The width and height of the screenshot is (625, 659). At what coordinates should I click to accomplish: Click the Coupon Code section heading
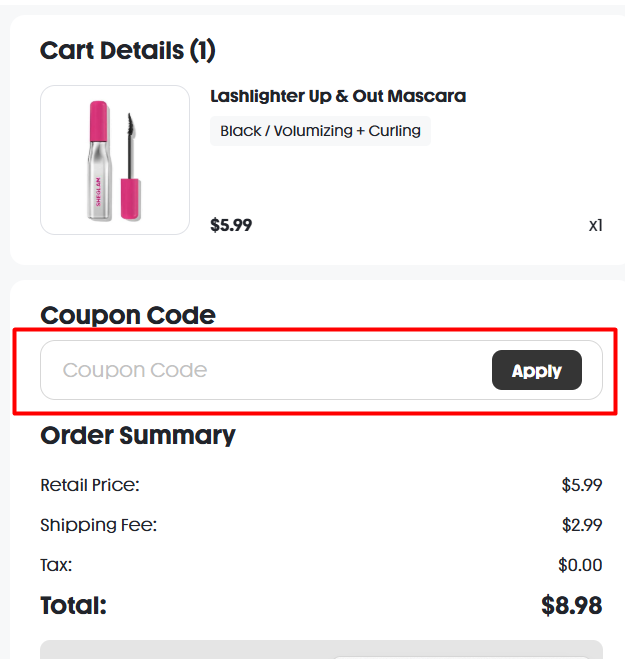tap(128, 315)
